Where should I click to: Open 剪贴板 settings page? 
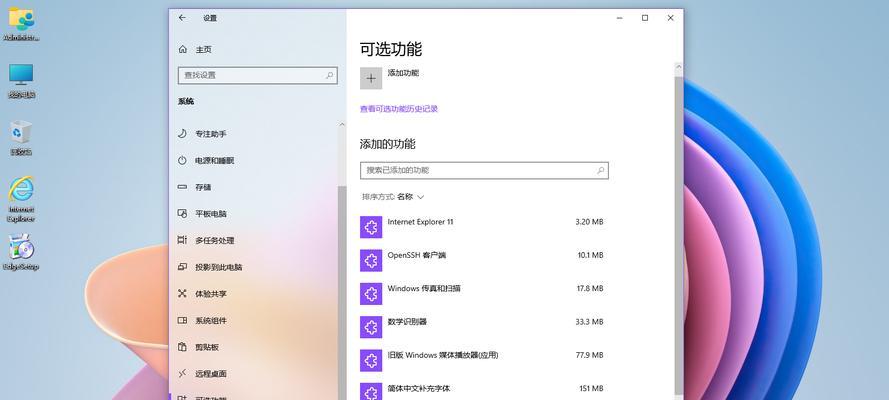207,347
